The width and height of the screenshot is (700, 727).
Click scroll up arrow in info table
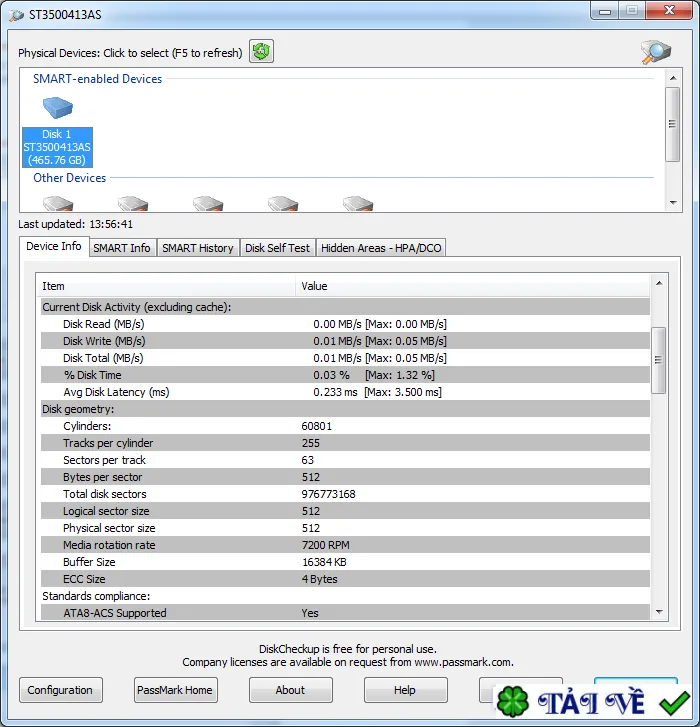(659, 283)
